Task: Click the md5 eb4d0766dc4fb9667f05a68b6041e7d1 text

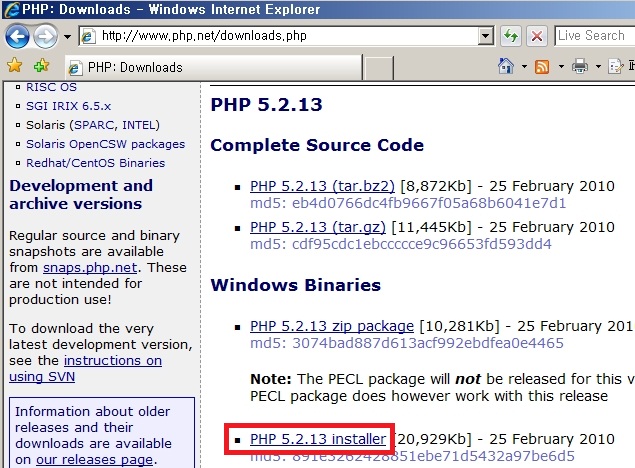Action: click(x=408, y=203)
